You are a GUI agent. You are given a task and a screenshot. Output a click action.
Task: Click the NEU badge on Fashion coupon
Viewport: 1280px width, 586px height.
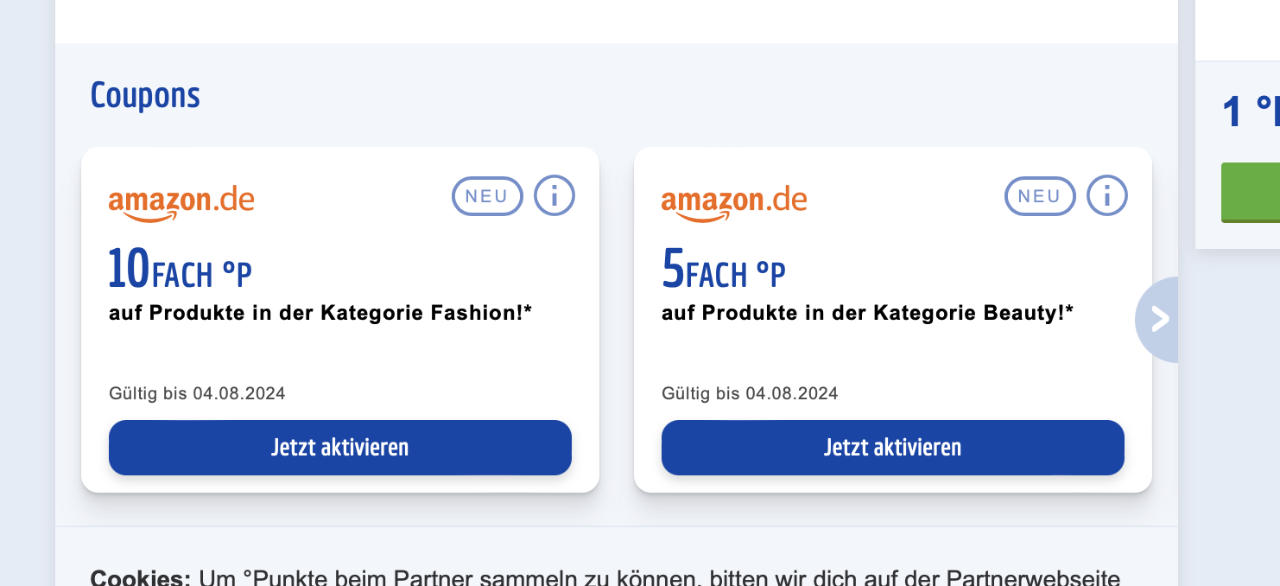pyautogui.click(x=487, y=196)
